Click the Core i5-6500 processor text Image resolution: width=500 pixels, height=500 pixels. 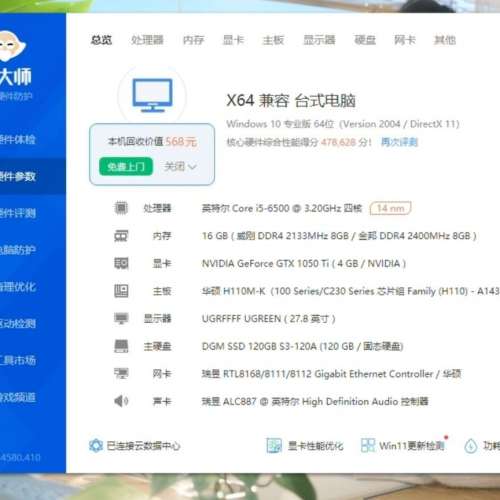click(282, 208)
